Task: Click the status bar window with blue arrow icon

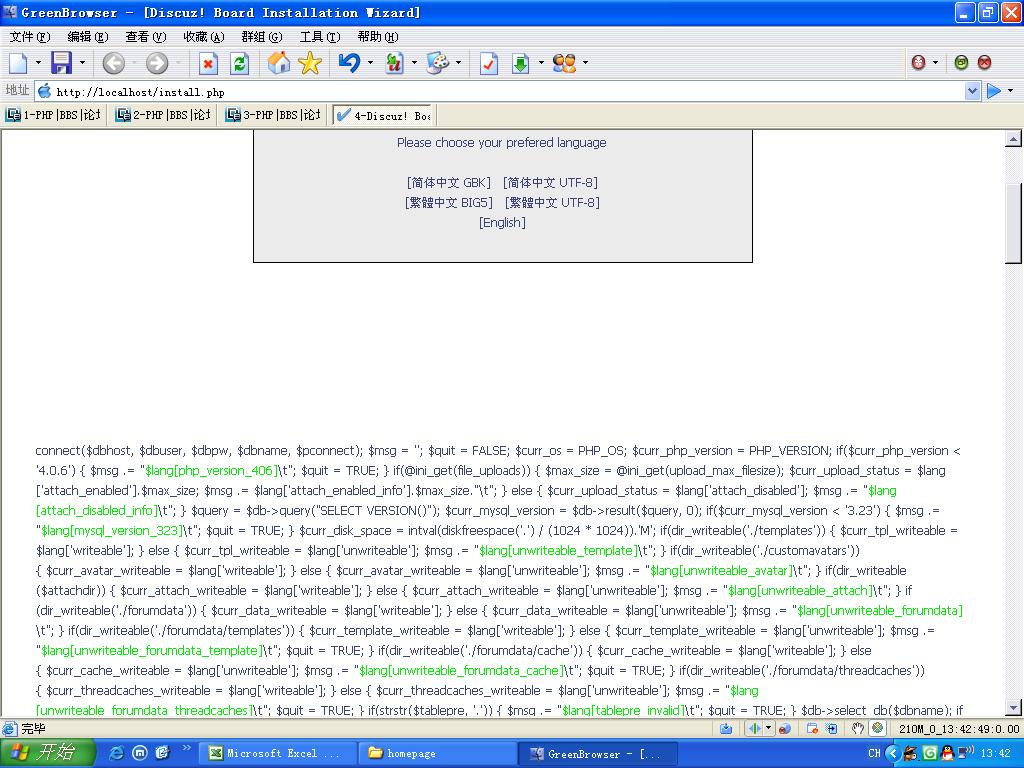Action: pyautogui.click(x=832, y=728)
